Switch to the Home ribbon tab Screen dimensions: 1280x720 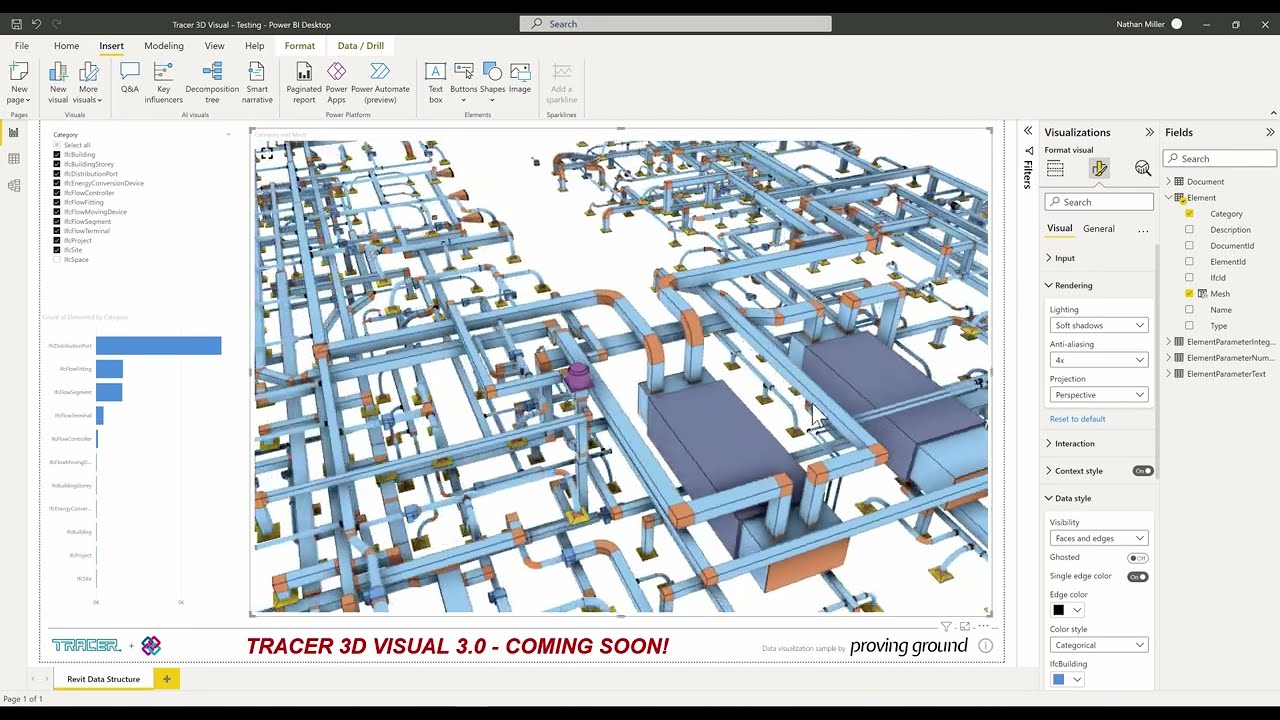[x=66, y=46]
